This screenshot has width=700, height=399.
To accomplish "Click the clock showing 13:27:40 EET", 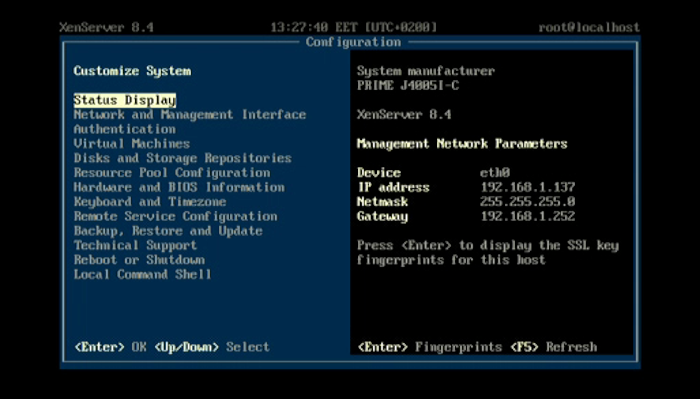I will click(x=354, y=27).
